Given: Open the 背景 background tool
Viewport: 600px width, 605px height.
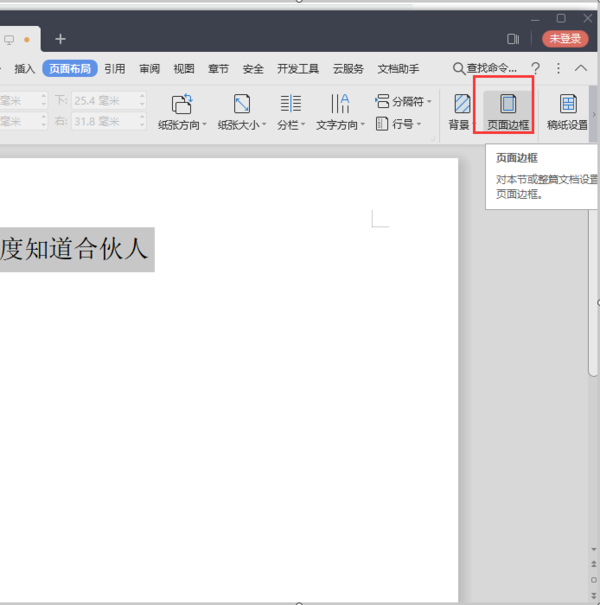Looking at the screenshot, I should (x=462, y=104).
